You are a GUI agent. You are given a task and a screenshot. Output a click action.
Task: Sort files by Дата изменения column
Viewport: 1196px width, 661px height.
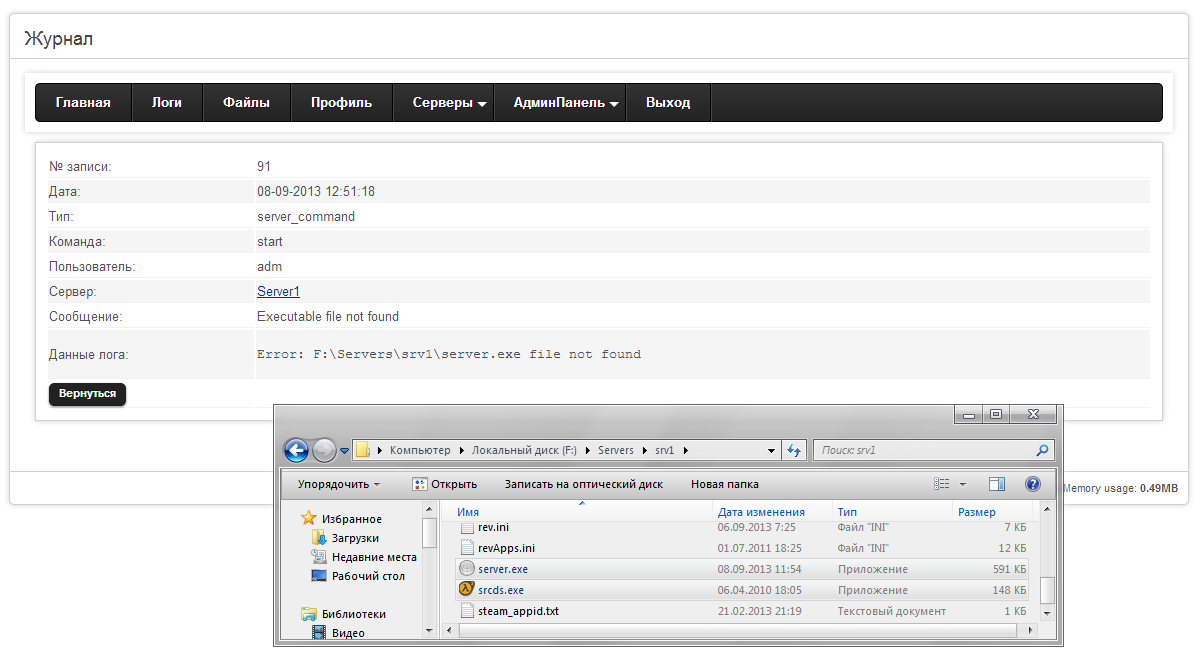pyautogui.click(x=761, y=512)
